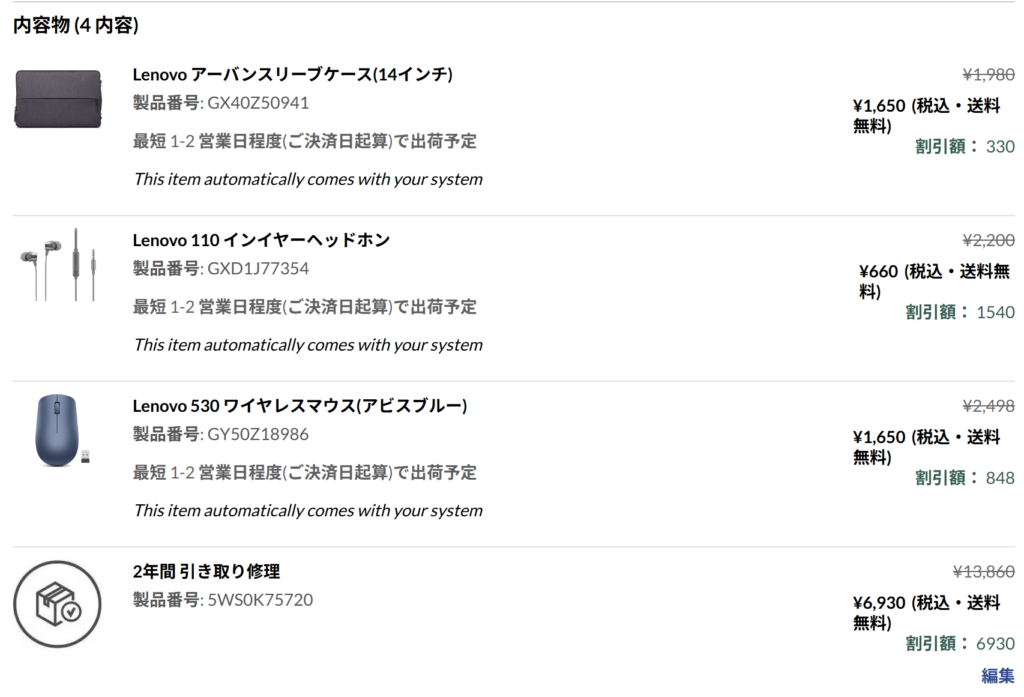This screenshot has width=1024, height=697.
Task: Click the struck-through ¥13,860 price
Action: tap(984, 572)
